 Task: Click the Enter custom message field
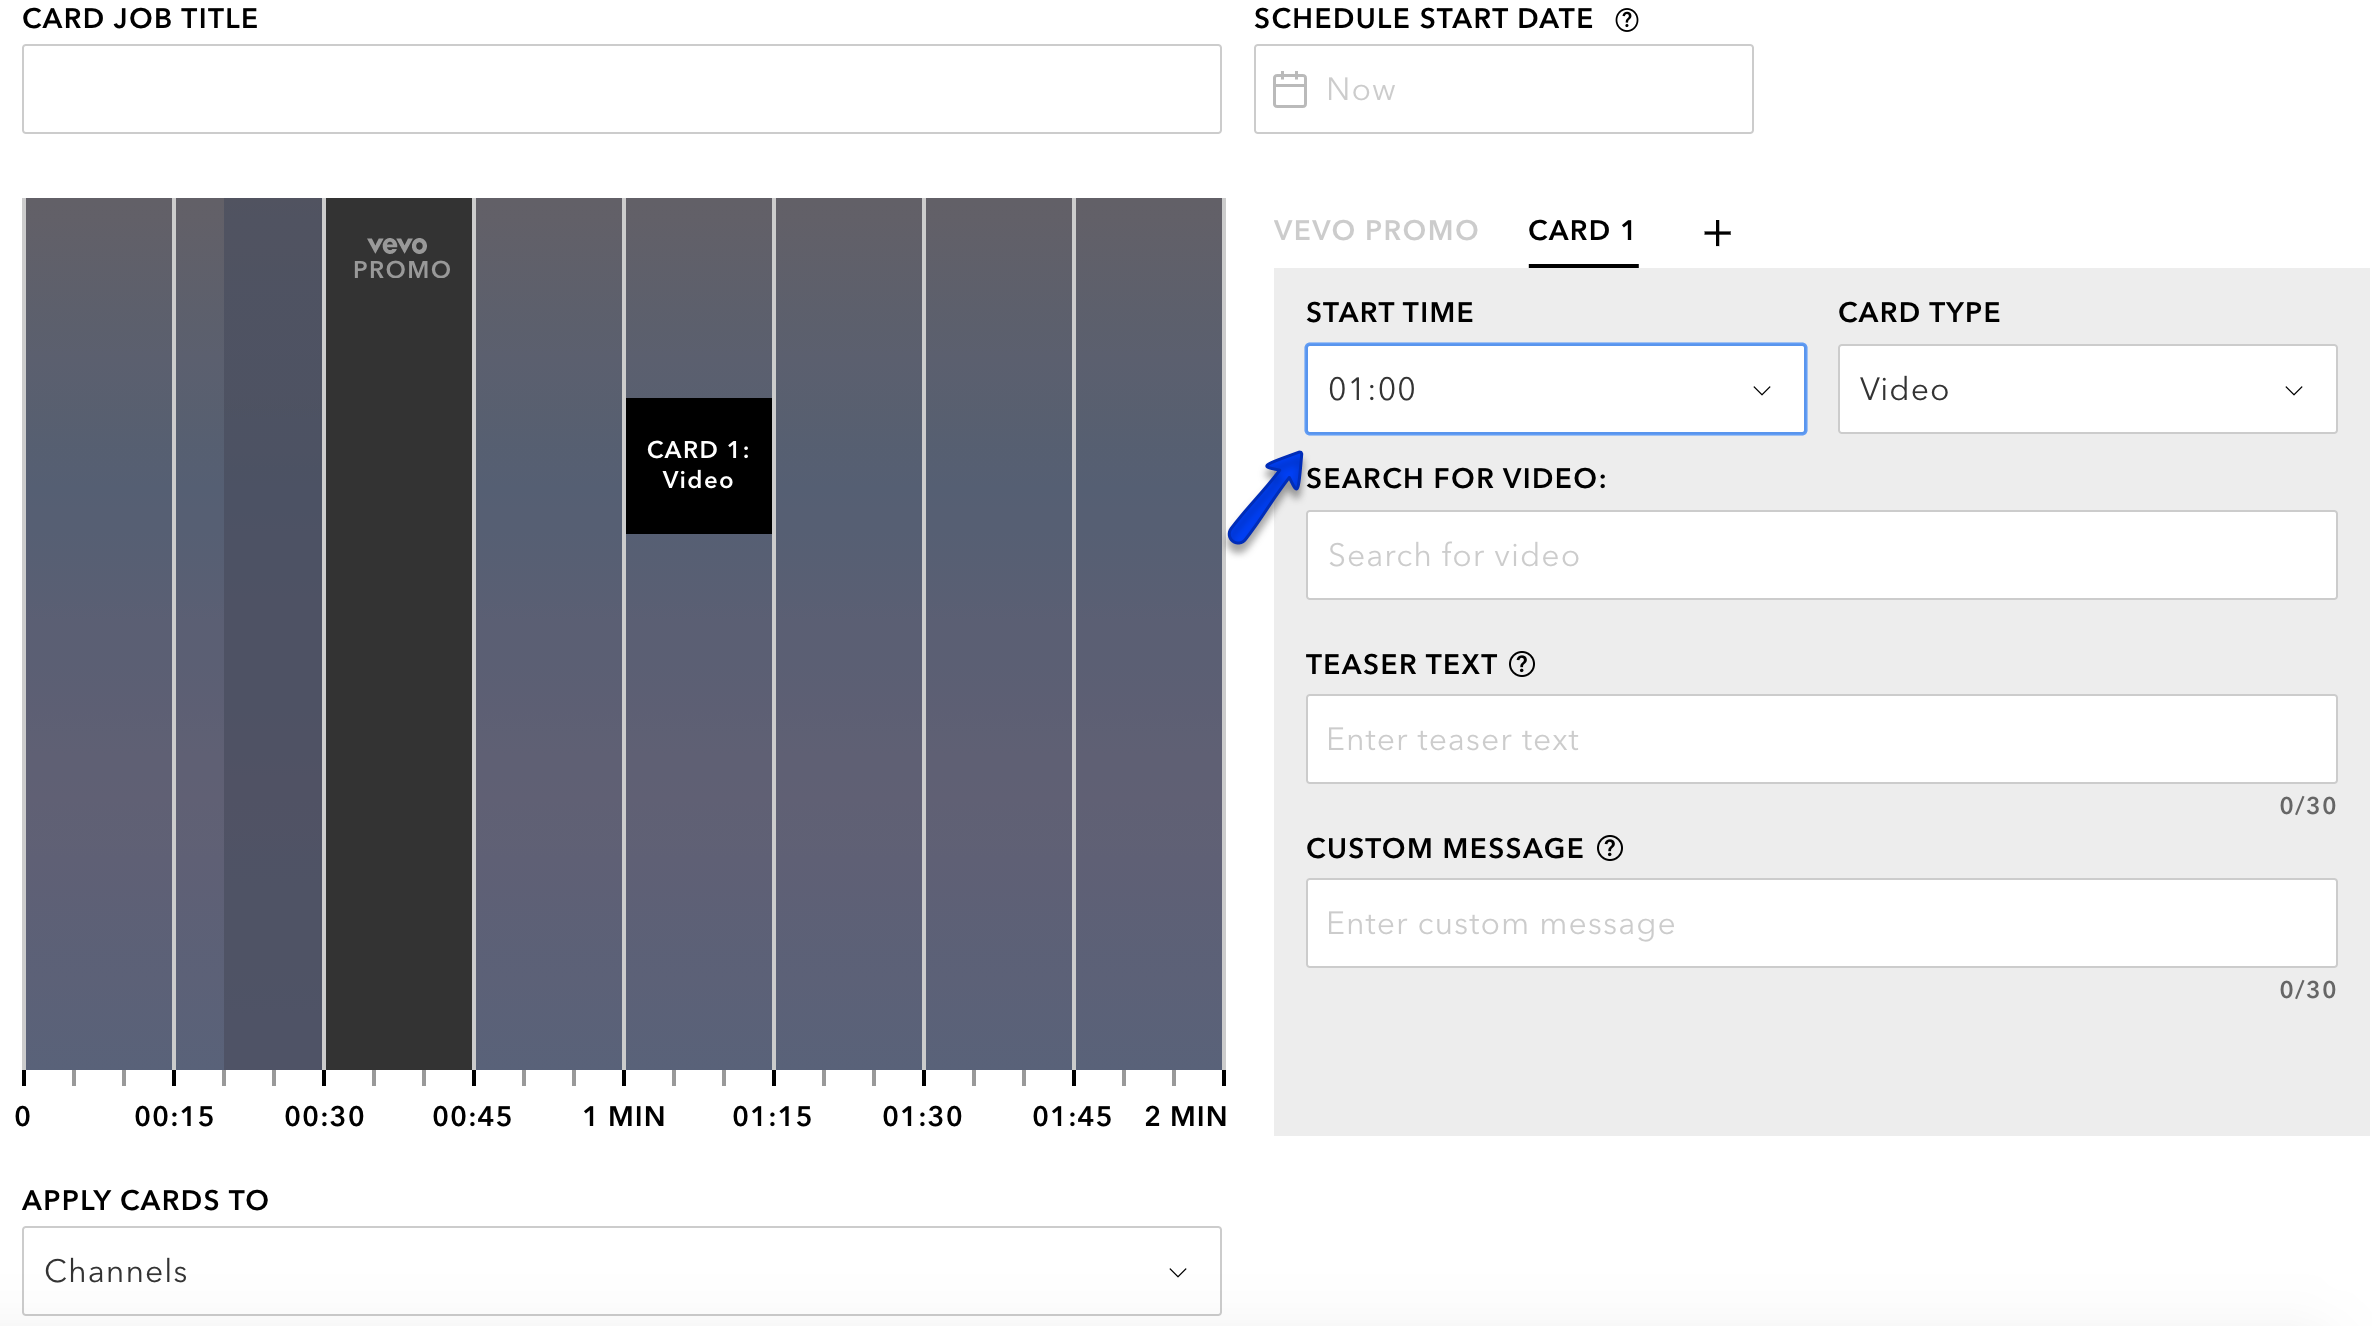[x=1821, y=923]
